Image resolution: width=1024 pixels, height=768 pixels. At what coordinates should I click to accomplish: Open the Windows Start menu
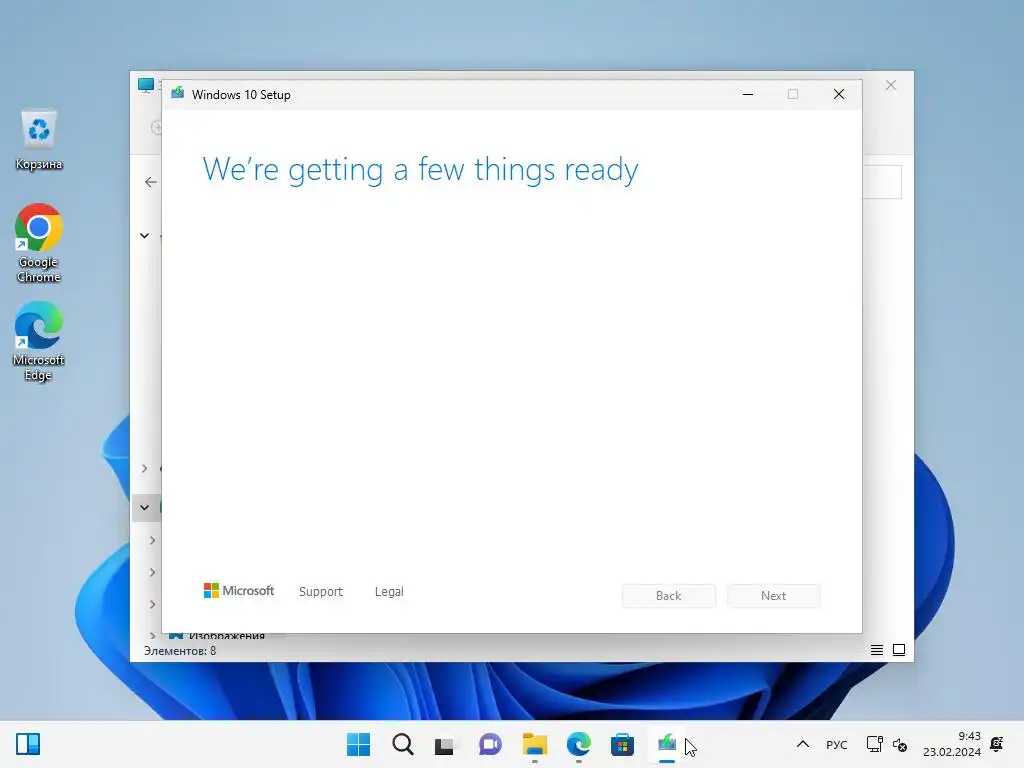(358, 744)
